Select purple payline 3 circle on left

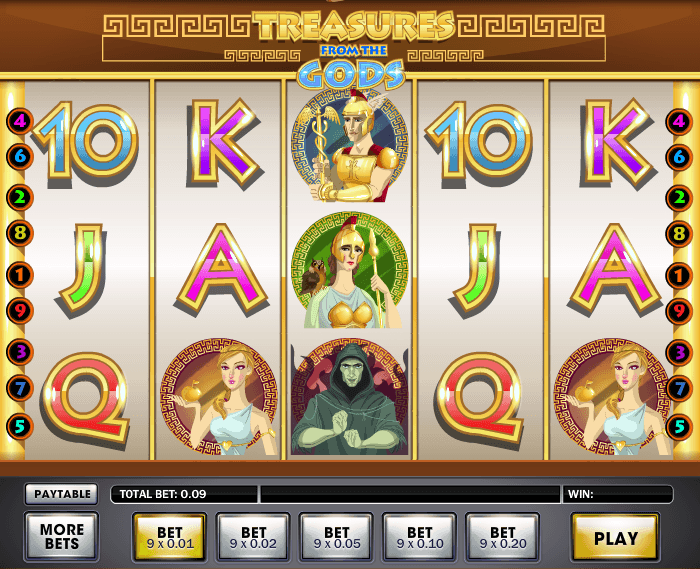(x=20, y=352)
